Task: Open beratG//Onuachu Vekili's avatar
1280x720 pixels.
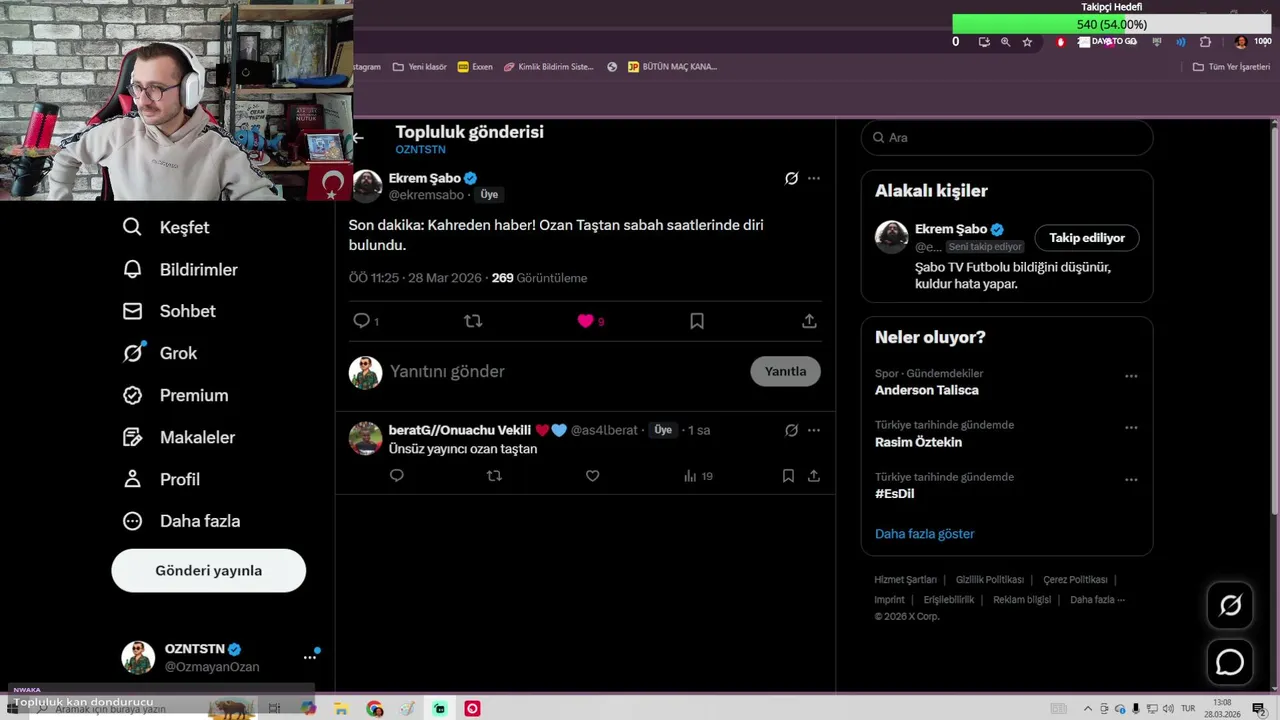Action: click(x=365, y=438)
